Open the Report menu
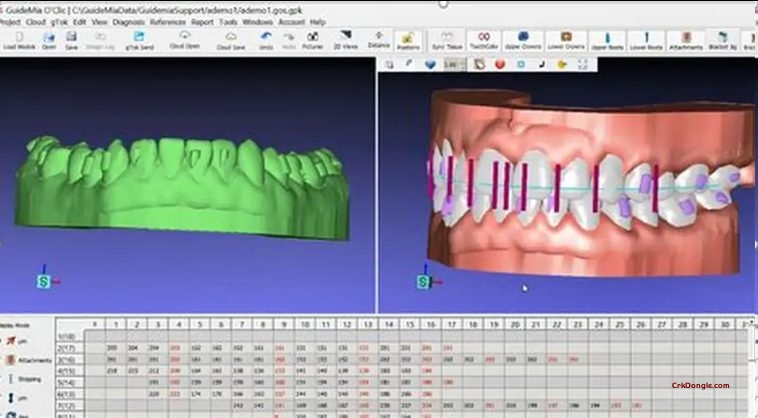 [x=201, y=21]
